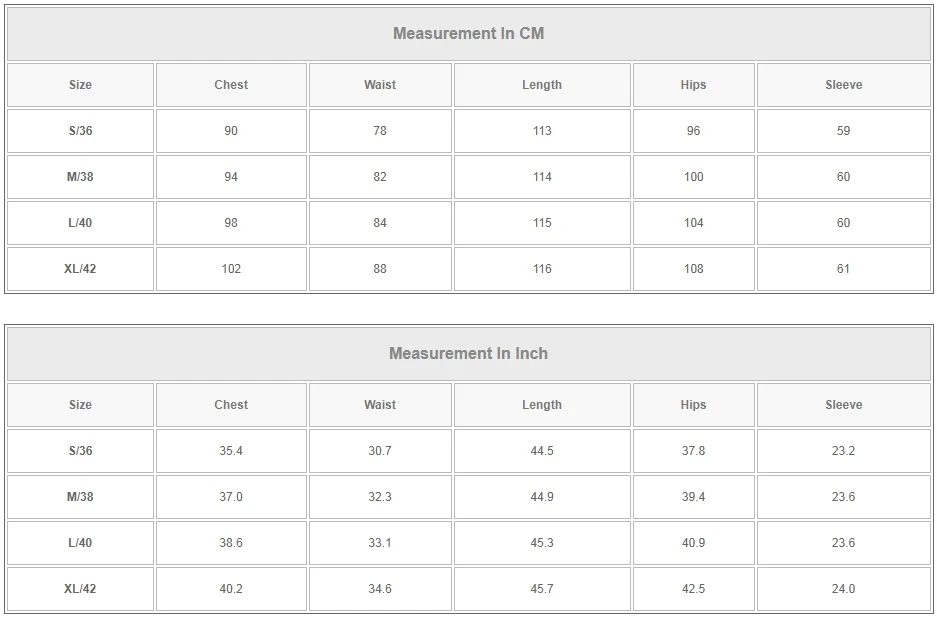Image resolution: width=937 pixels, height=619 pixels.
Task: Select the Chest header in CM table
Action: click(231, 85)
